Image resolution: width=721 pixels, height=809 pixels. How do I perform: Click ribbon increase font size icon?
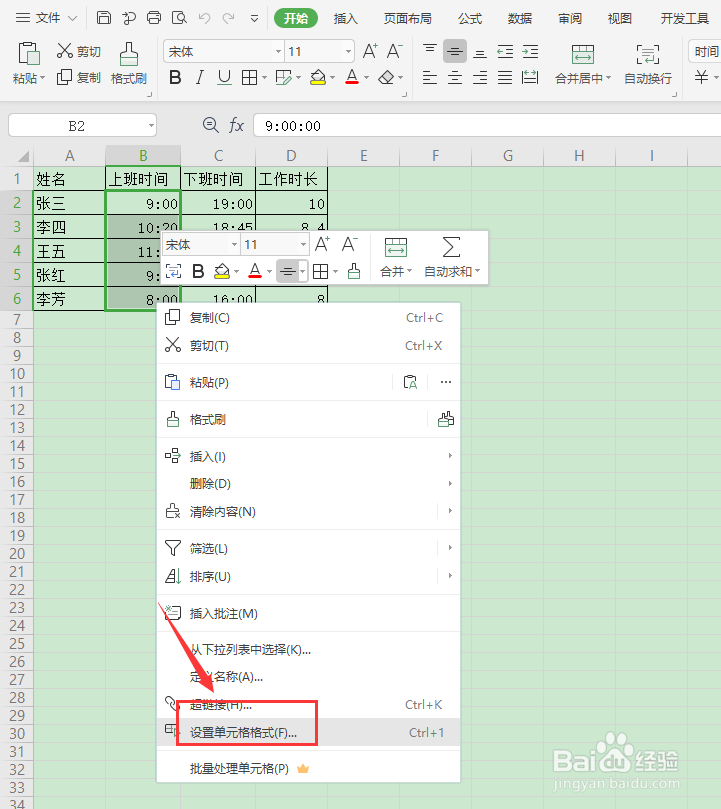point(370,51)
